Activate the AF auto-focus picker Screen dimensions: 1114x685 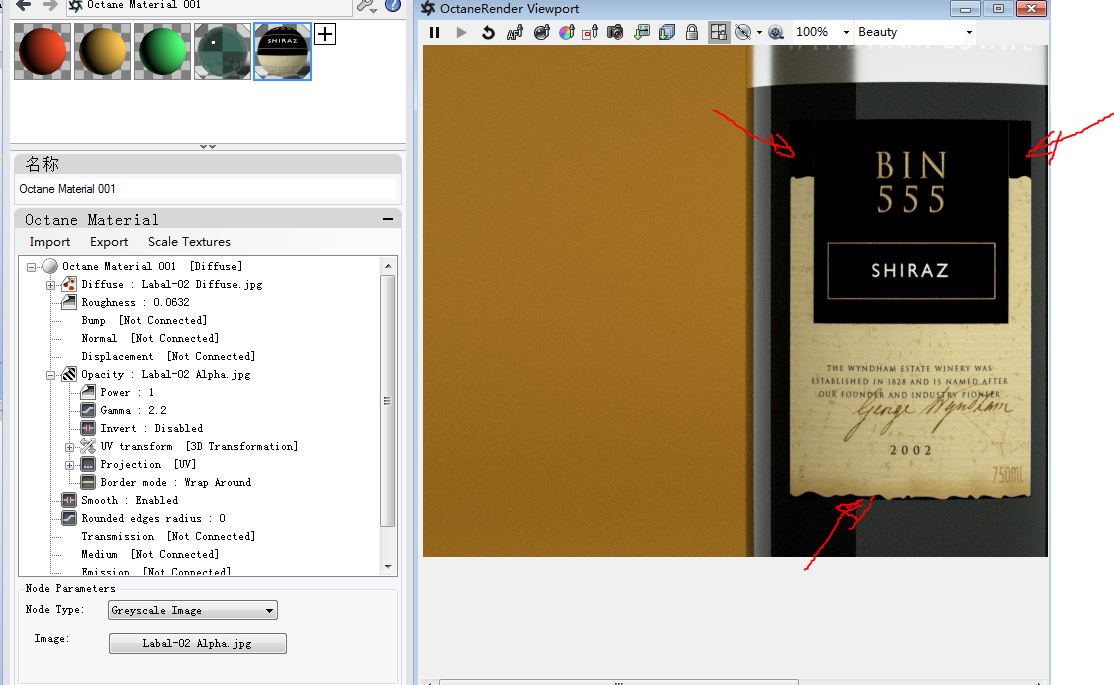pyautogui.click(x=515, y=32)
